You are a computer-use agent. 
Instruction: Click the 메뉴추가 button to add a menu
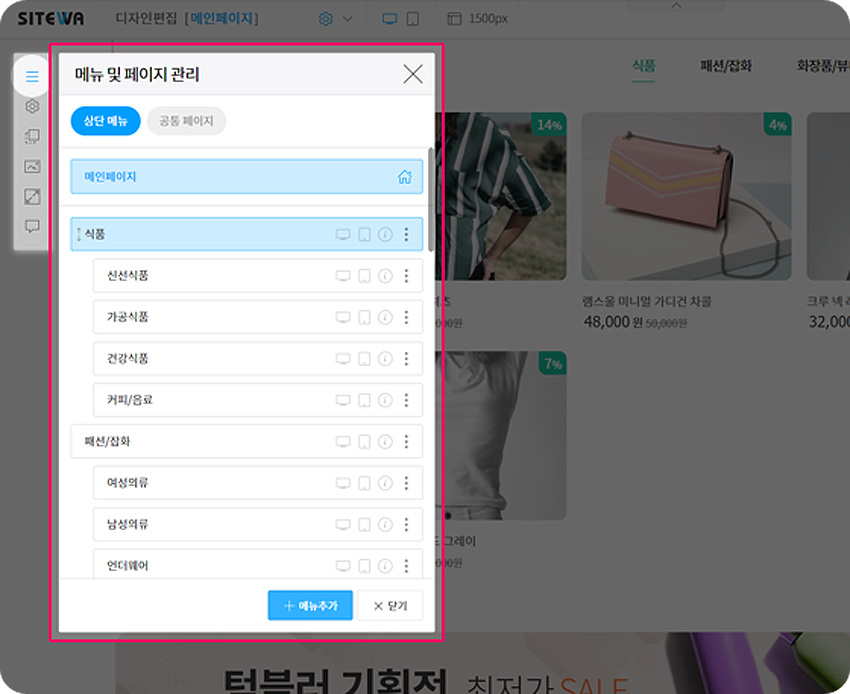point(308,605)
